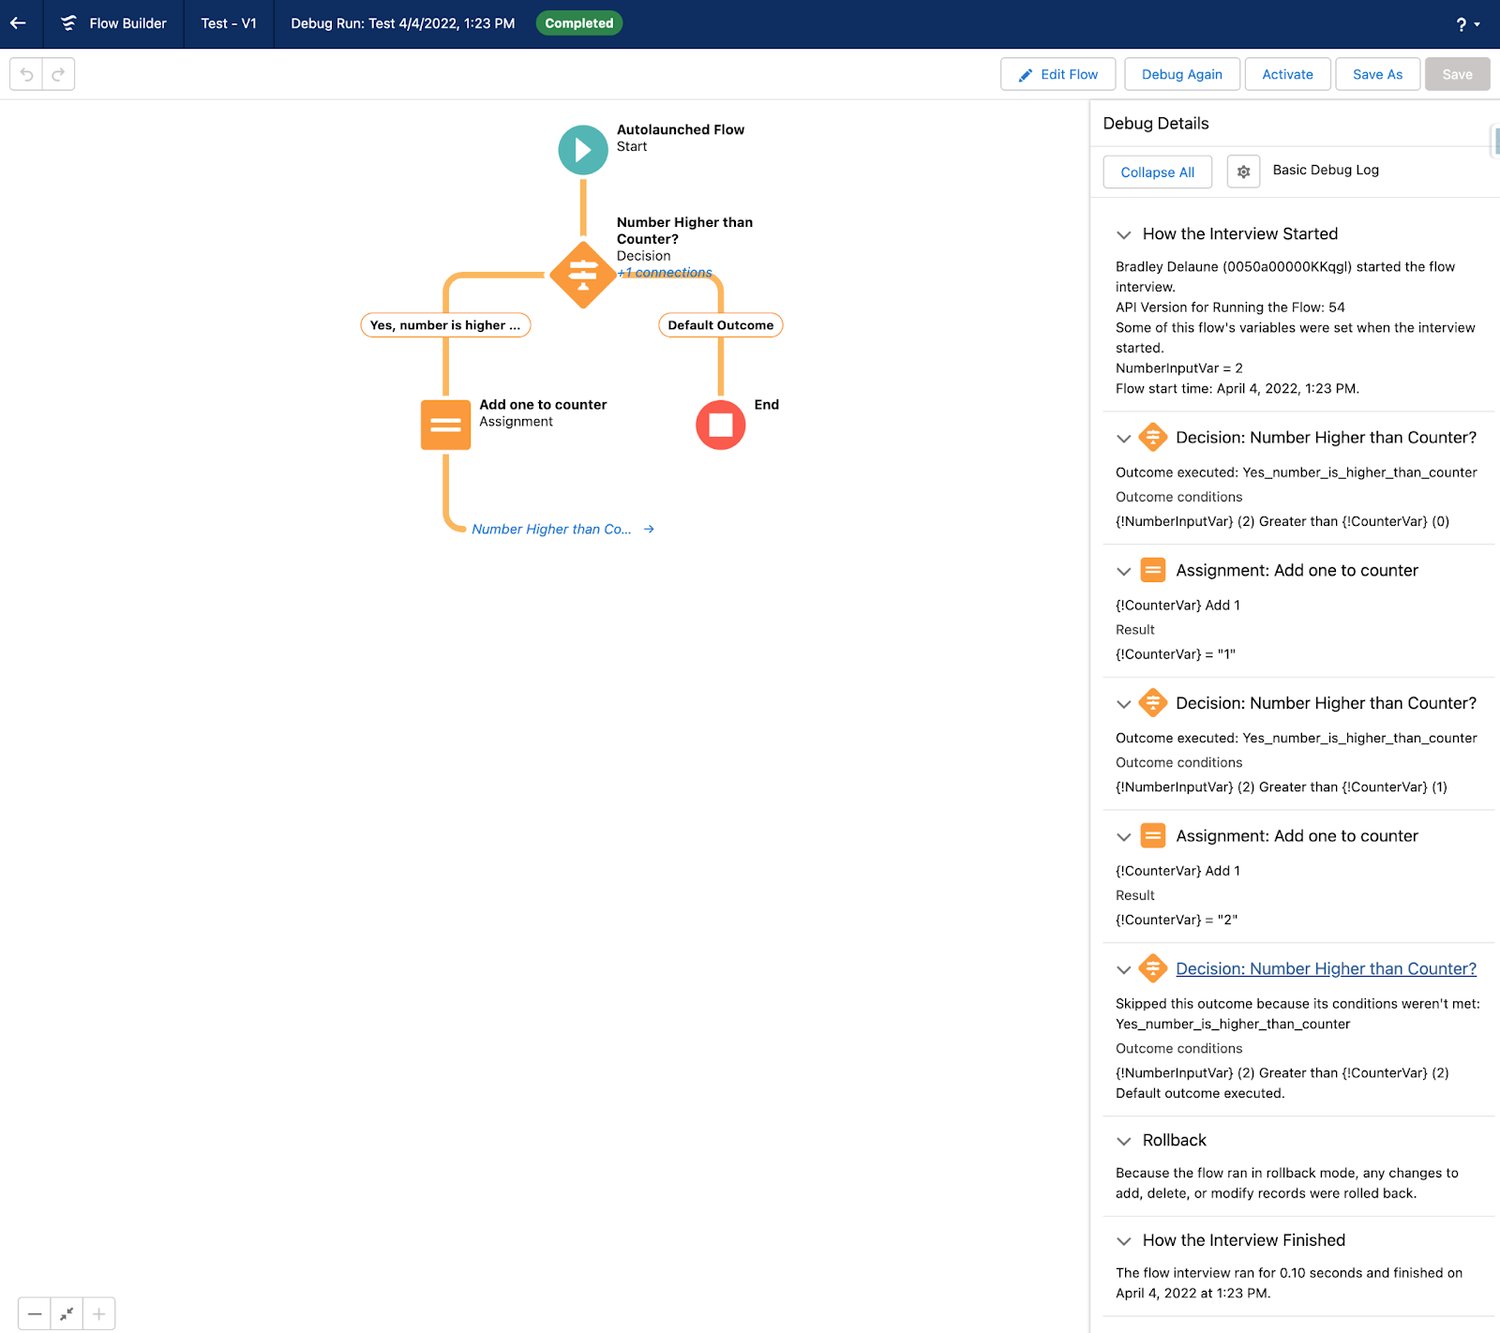The width and height of the screenshot is (1500, 1333).
Task: Click the back arrow in the header
Action: 17,23
